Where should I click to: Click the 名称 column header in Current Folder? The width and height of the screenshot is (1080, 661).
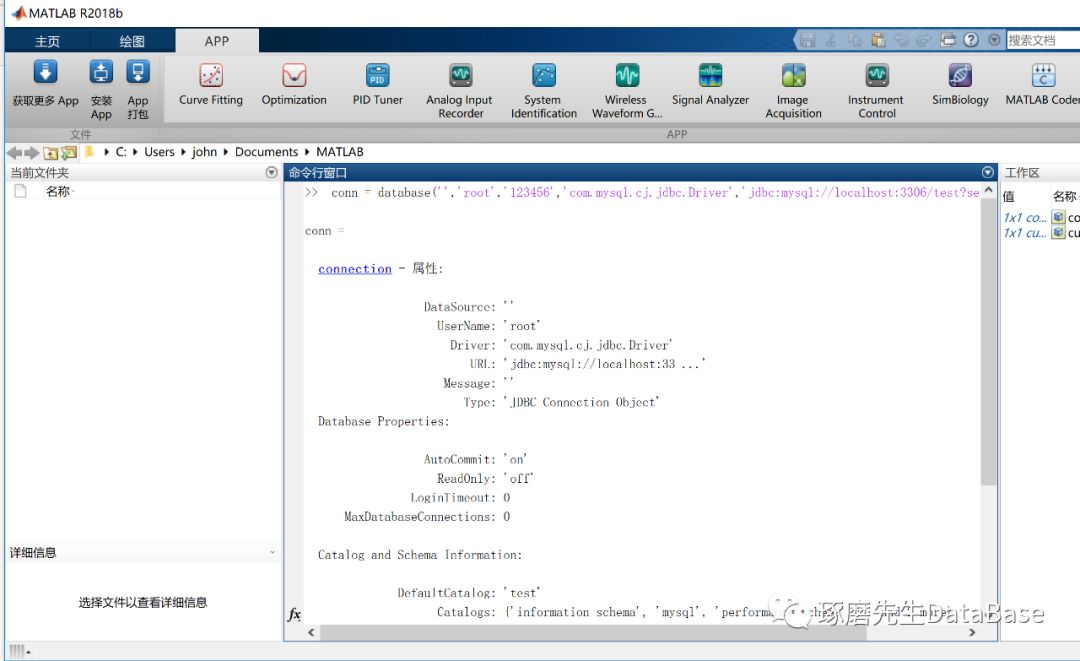(x=58, y=191)
